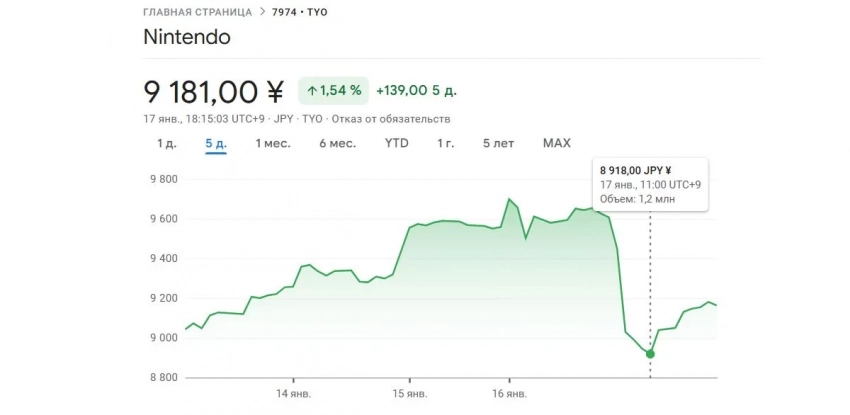Click the green data point on chart
850x415 pixels.
(x=650, y=353)
